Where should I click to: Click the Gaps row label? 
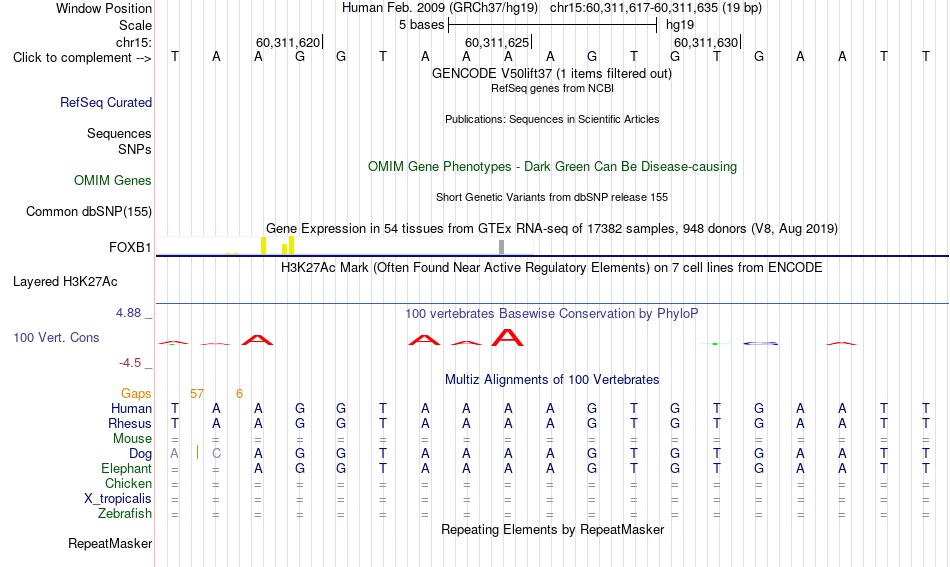pyautogui.click(x=136, y=394)
